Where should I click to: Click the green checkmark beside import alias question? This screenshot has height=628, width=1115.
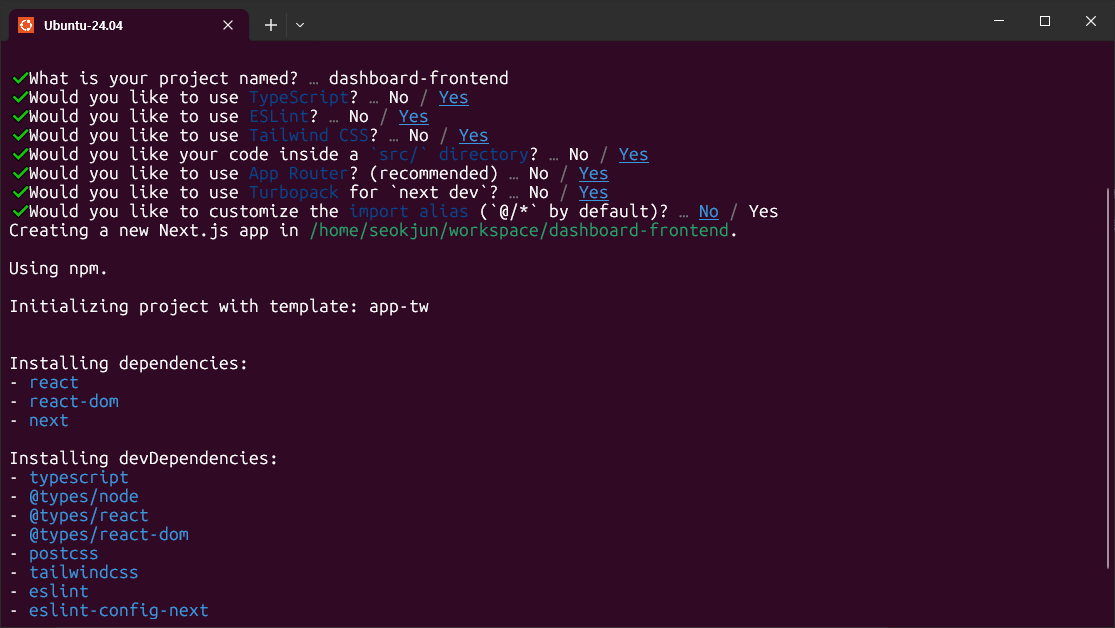[x=20, y=211]
